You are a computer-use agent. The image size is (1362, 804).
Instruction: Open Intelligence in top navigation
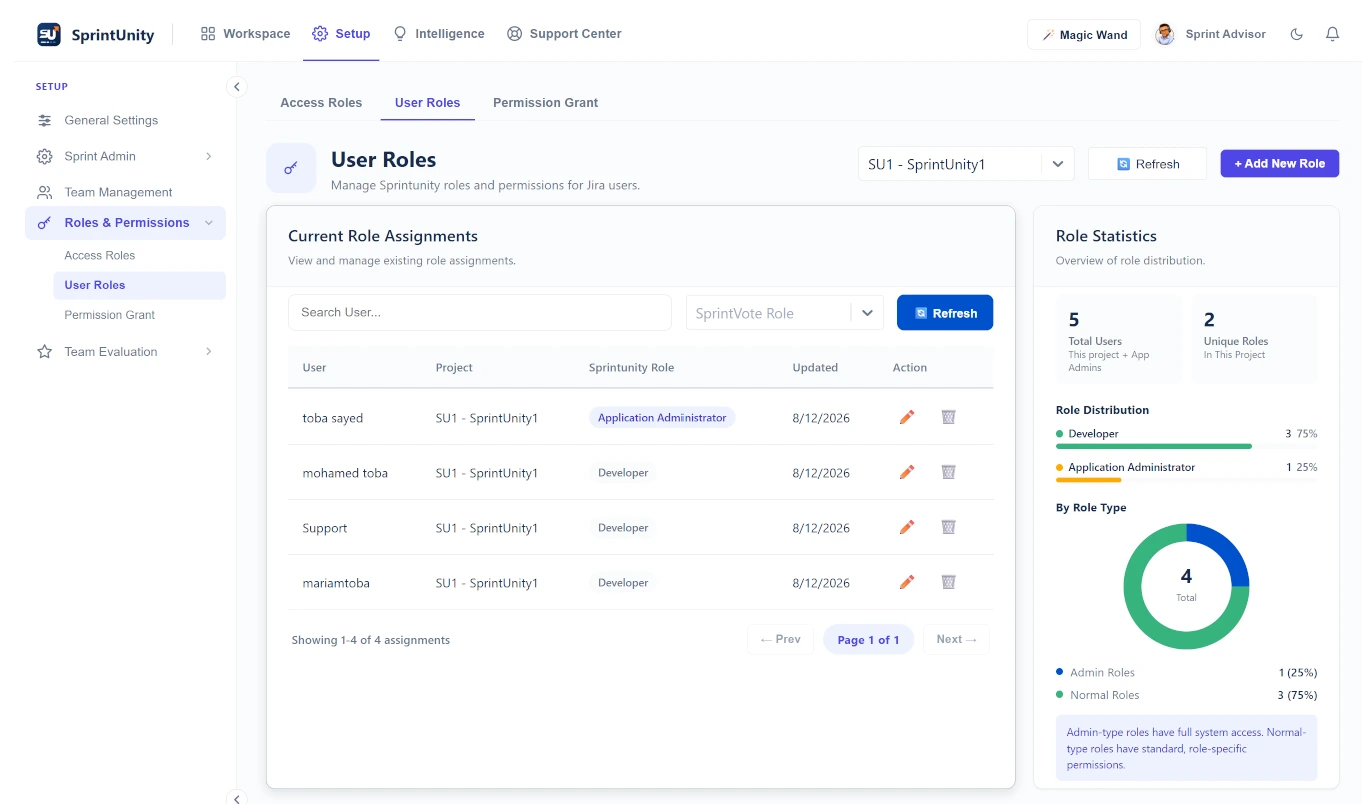(x=438, y=34)
